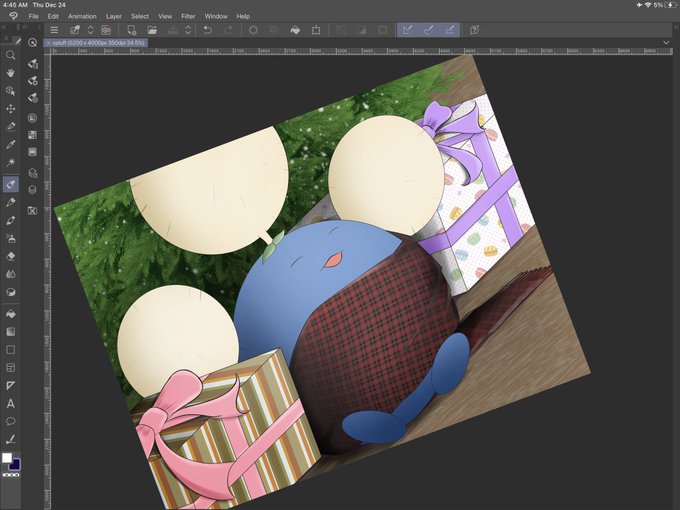The image size is (680, 510).
Task: Open the Help menu
Action: (243, 16)
